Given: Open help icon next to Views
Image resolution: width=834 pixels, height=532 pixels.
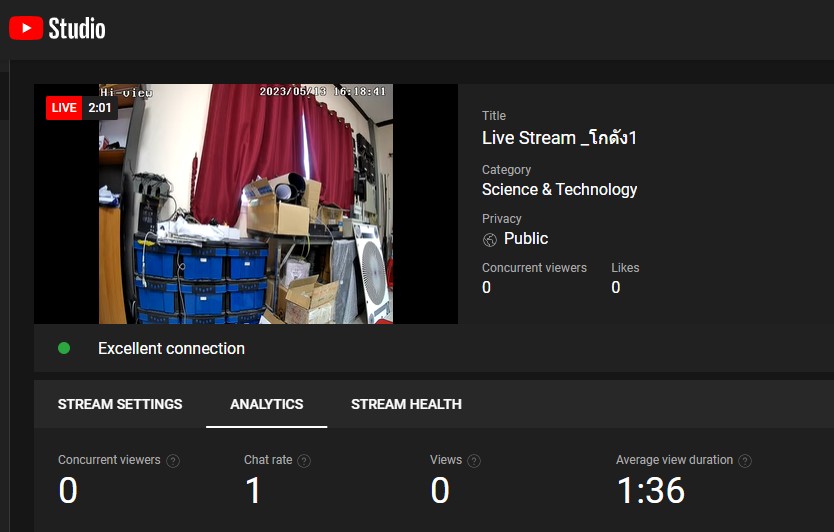Looking at the screenshot, I should pyautogui.click(x=474, y=461).
